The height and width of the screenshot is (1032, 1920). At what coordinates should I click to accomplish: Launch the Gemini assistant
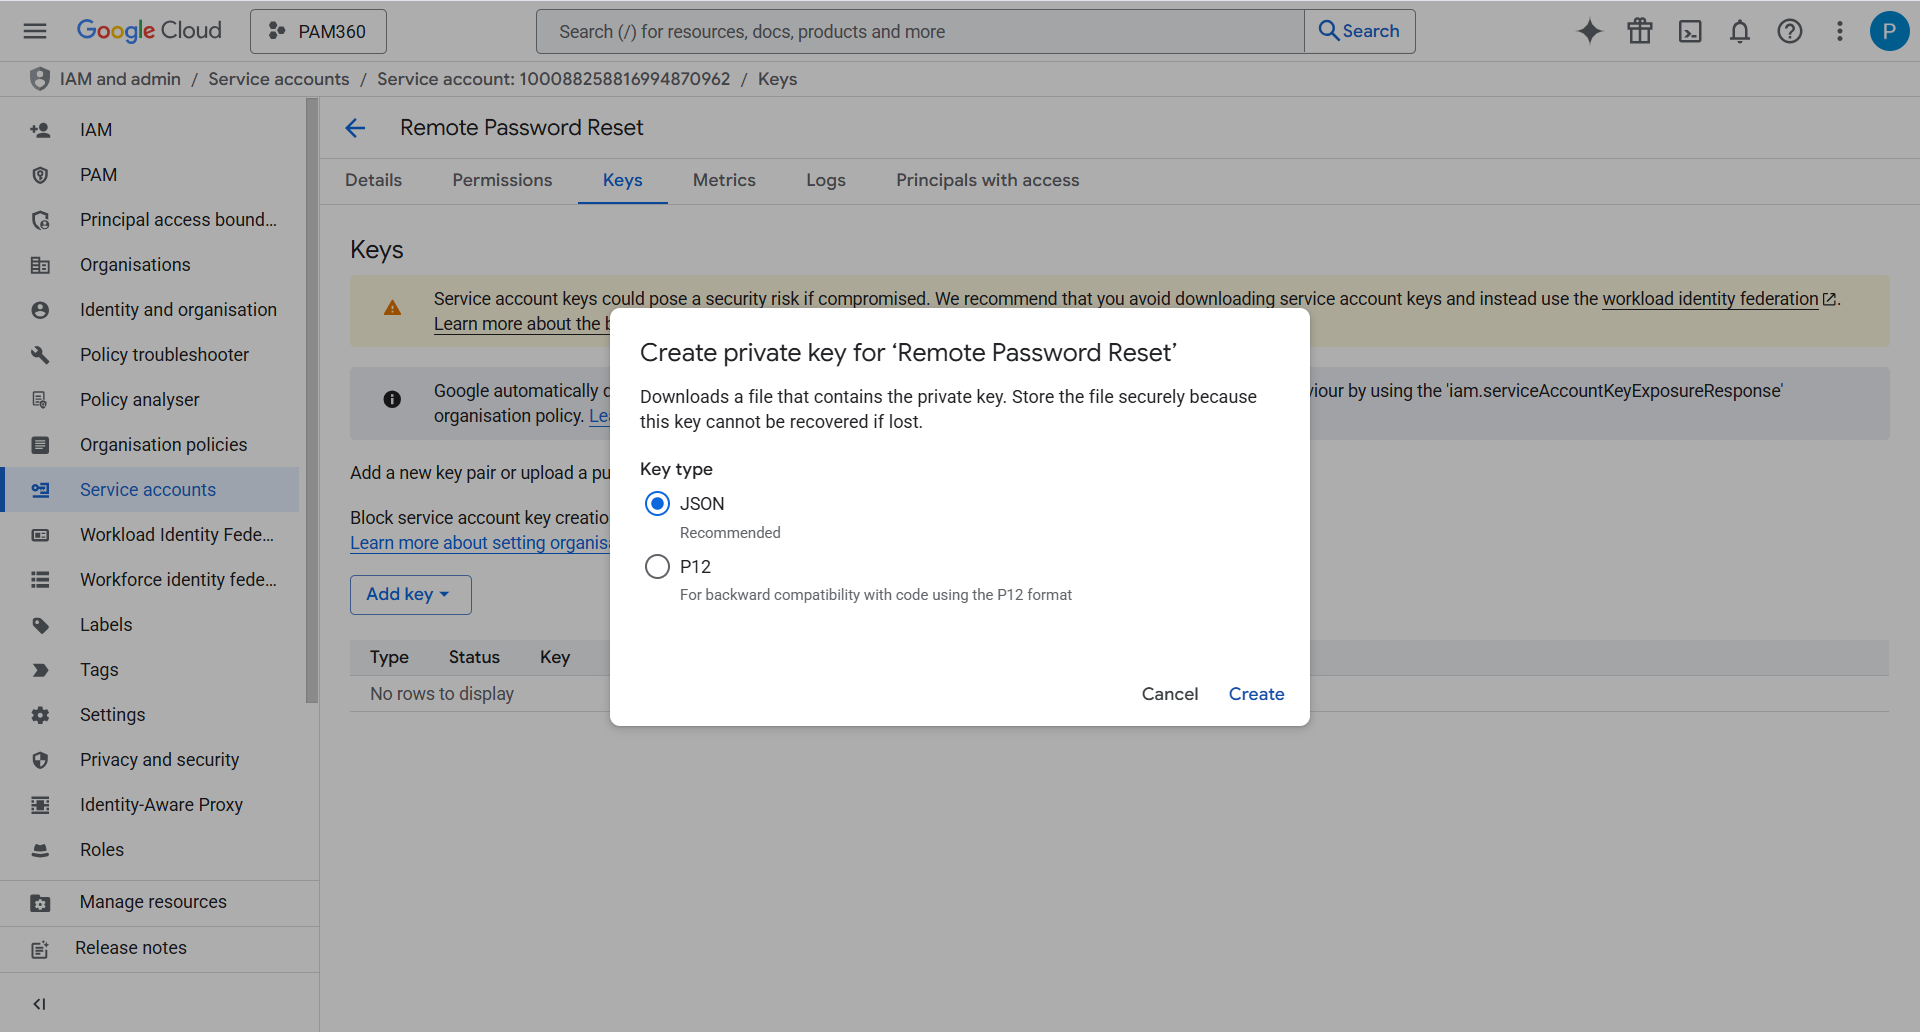tap(1589, 31)
